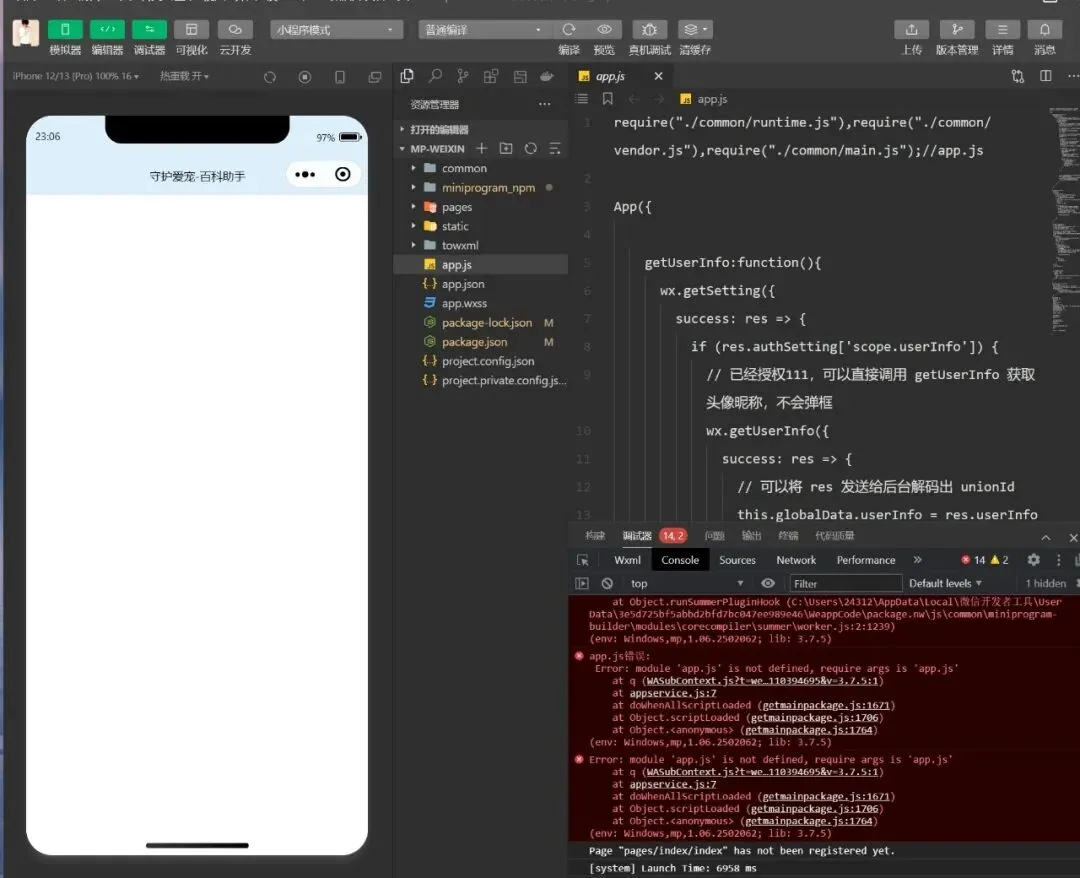Open the clear cache layers dropdown
The width and height of the screenshot is (1080, 878).
695,30
